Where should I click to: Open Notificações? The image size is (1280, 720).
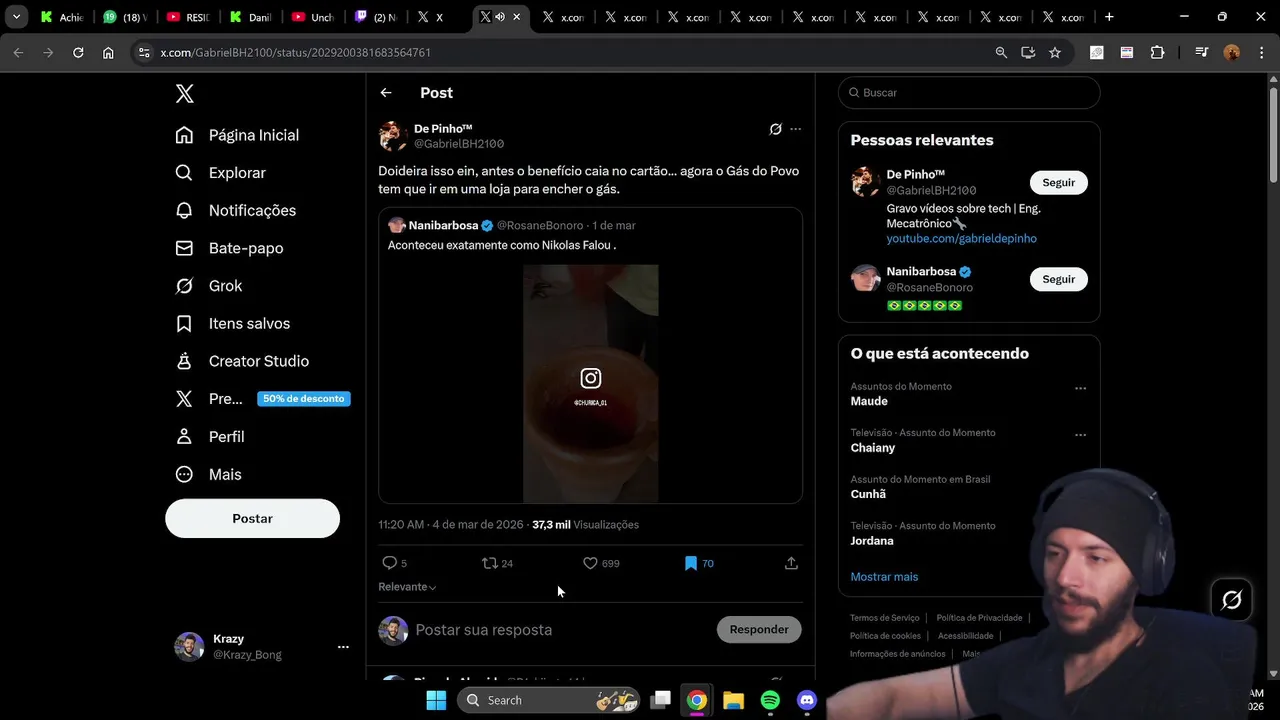click(x=235, y=211)
